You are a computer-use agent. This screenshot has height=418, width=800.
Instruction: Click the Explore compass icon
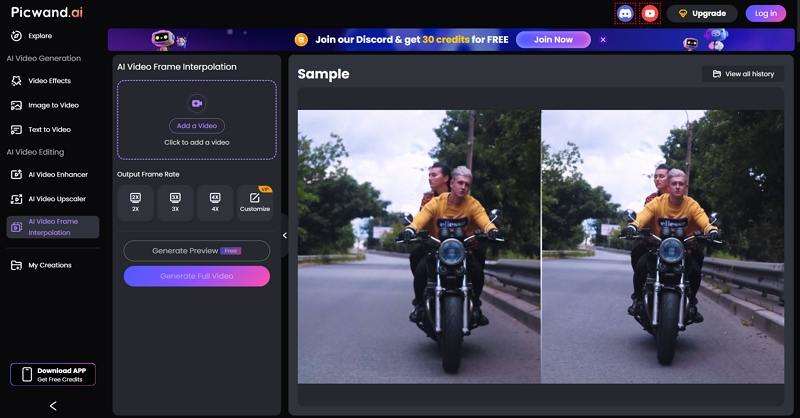[16, 36]
